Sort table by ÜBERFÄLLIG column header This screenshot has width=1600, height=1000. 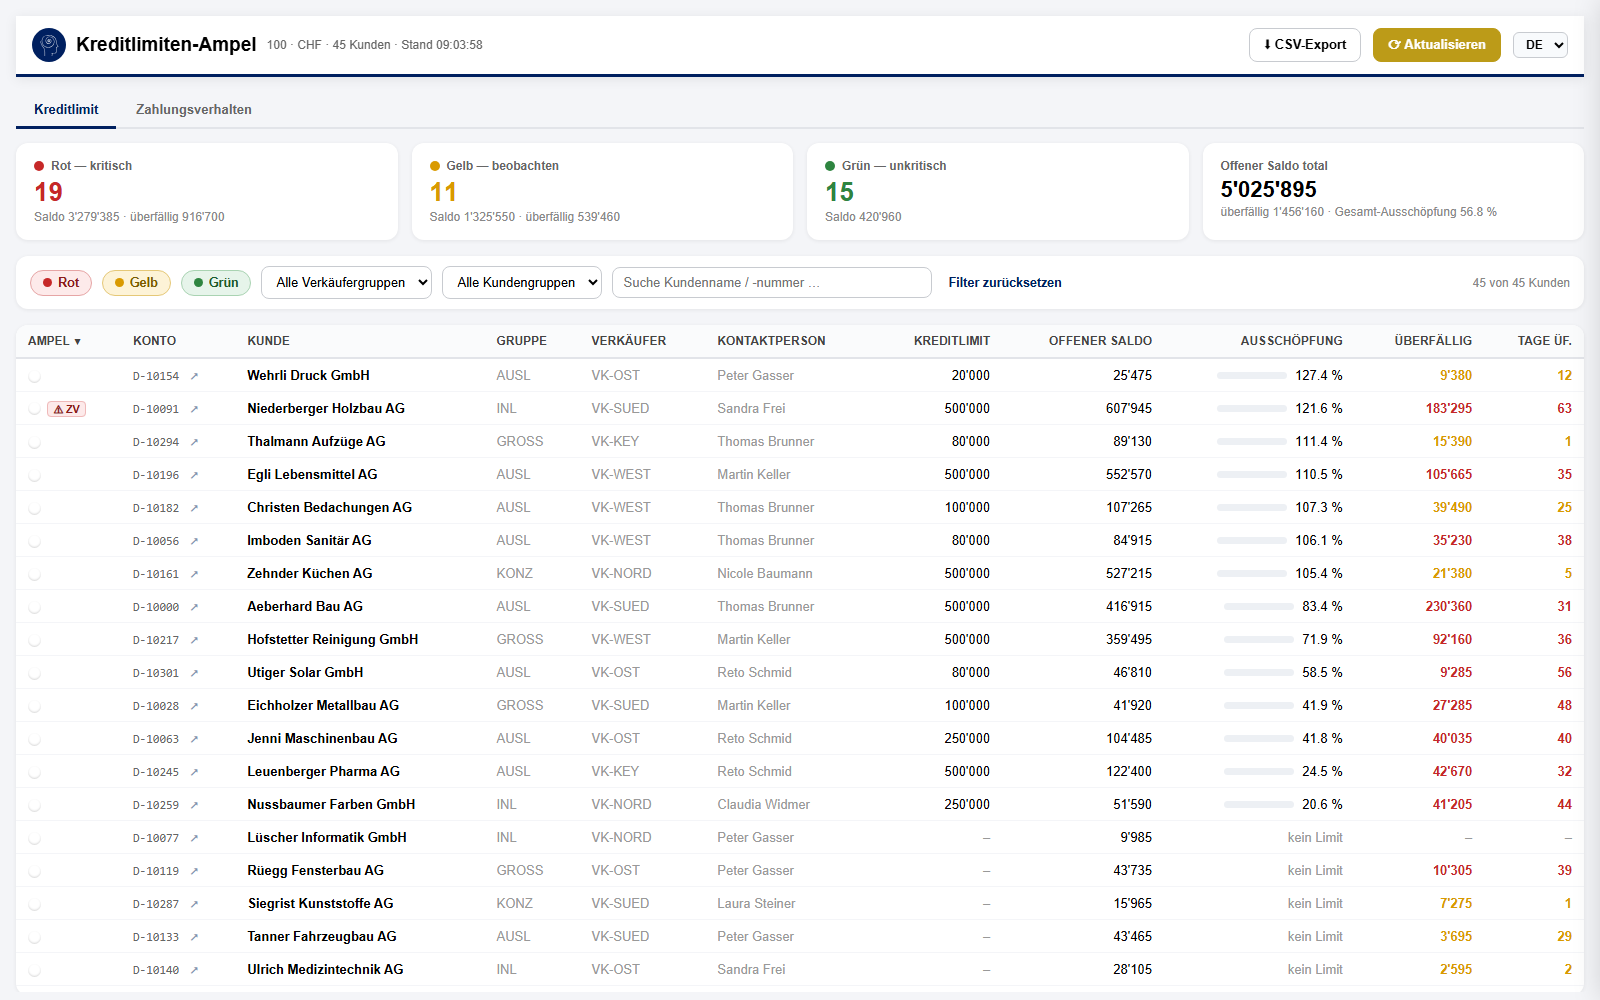coord(1433,341)
